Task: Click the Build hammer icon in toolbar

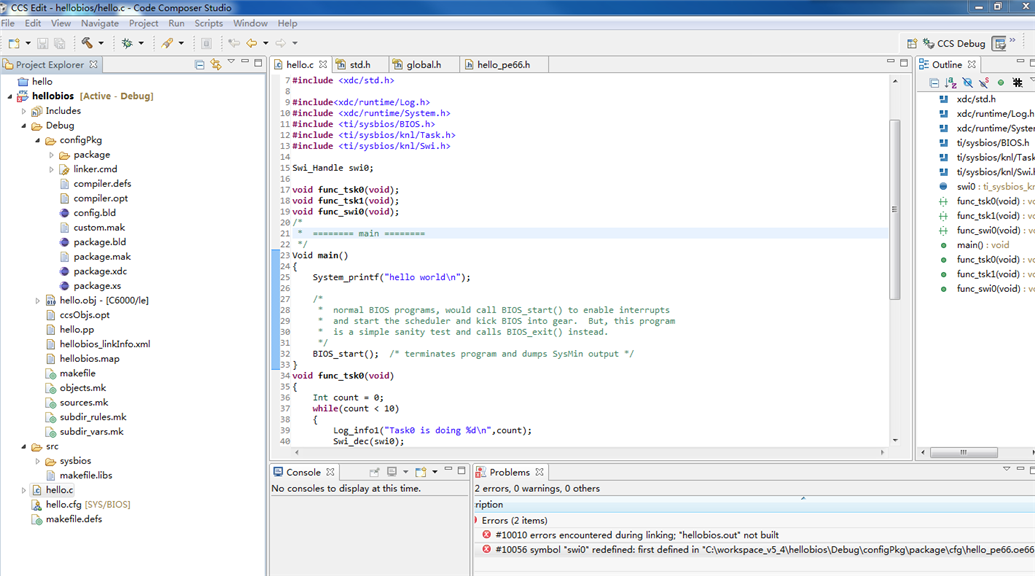Action: [x=87, y=43]
